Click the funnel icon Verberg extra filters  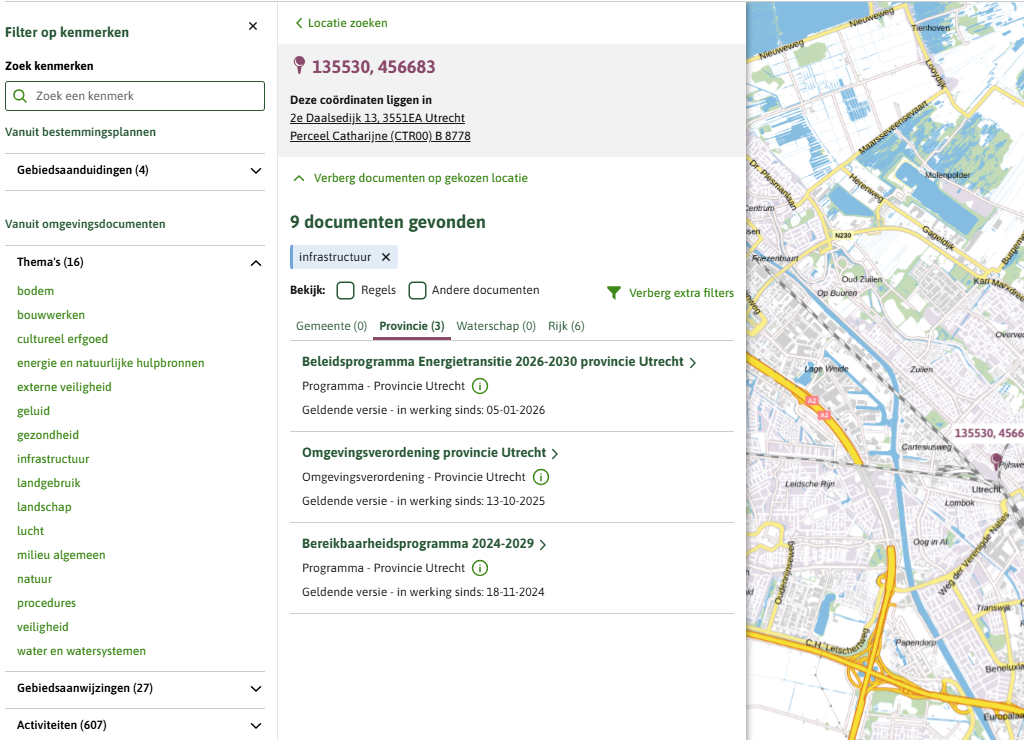[x=614, y=293]
